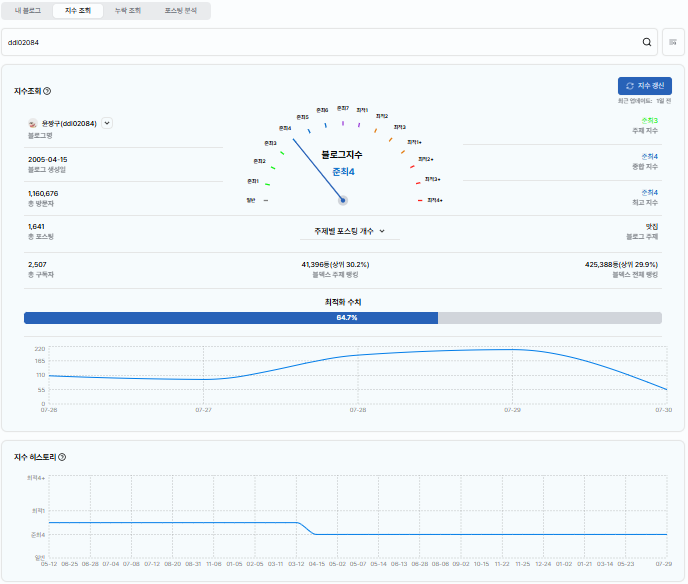Click the 2,507 subscribers value

click(37, 264)
